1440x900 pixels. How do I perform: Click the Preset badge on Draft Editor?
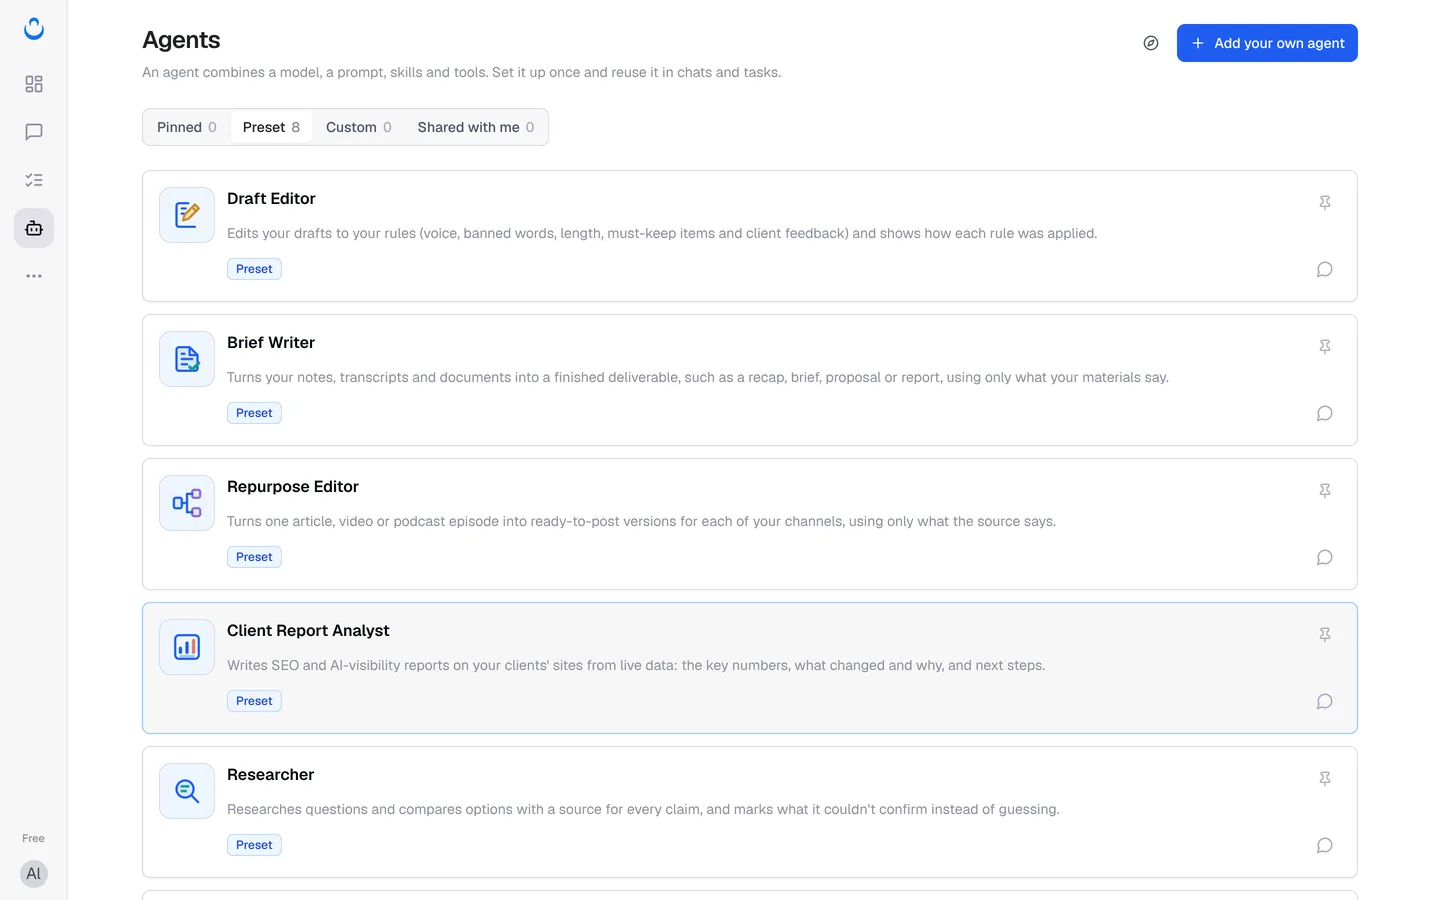[254, 269]
